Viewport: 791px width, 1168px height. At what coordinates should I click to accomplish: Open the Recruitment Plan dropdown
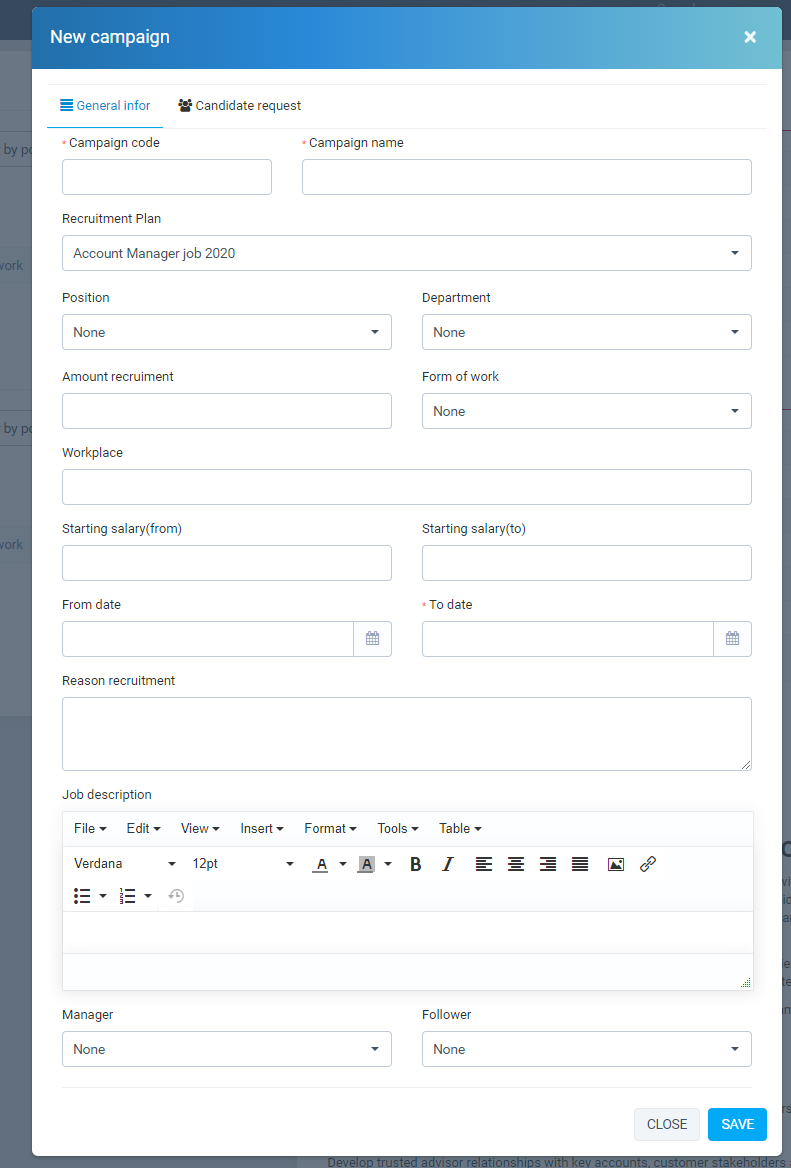tap(406, 253)
